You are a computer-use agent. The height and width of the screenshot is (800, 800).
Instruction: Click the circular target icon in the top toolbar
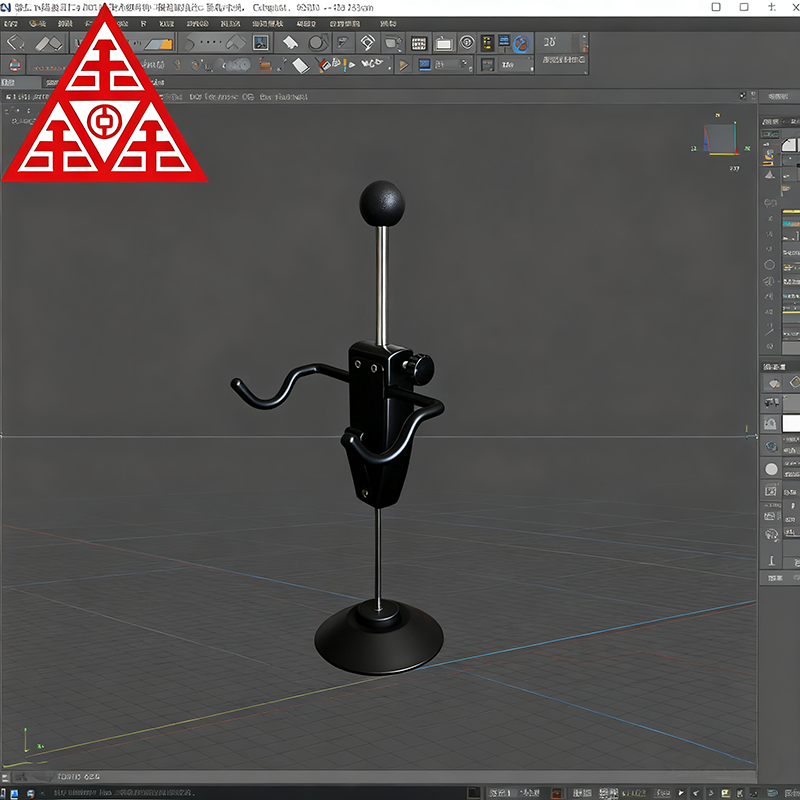click(466, 43)
